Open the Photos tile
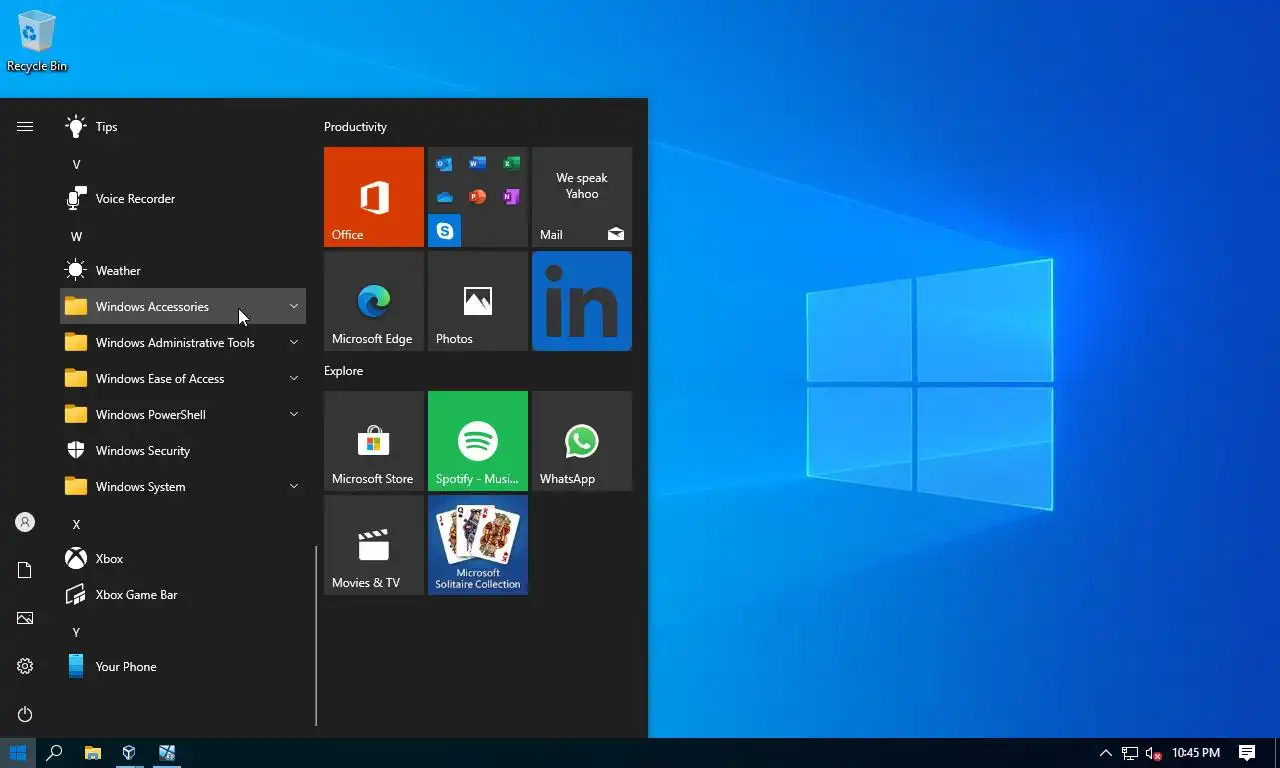This screenshot has height=768, width=1280. (x=478, y=301)
